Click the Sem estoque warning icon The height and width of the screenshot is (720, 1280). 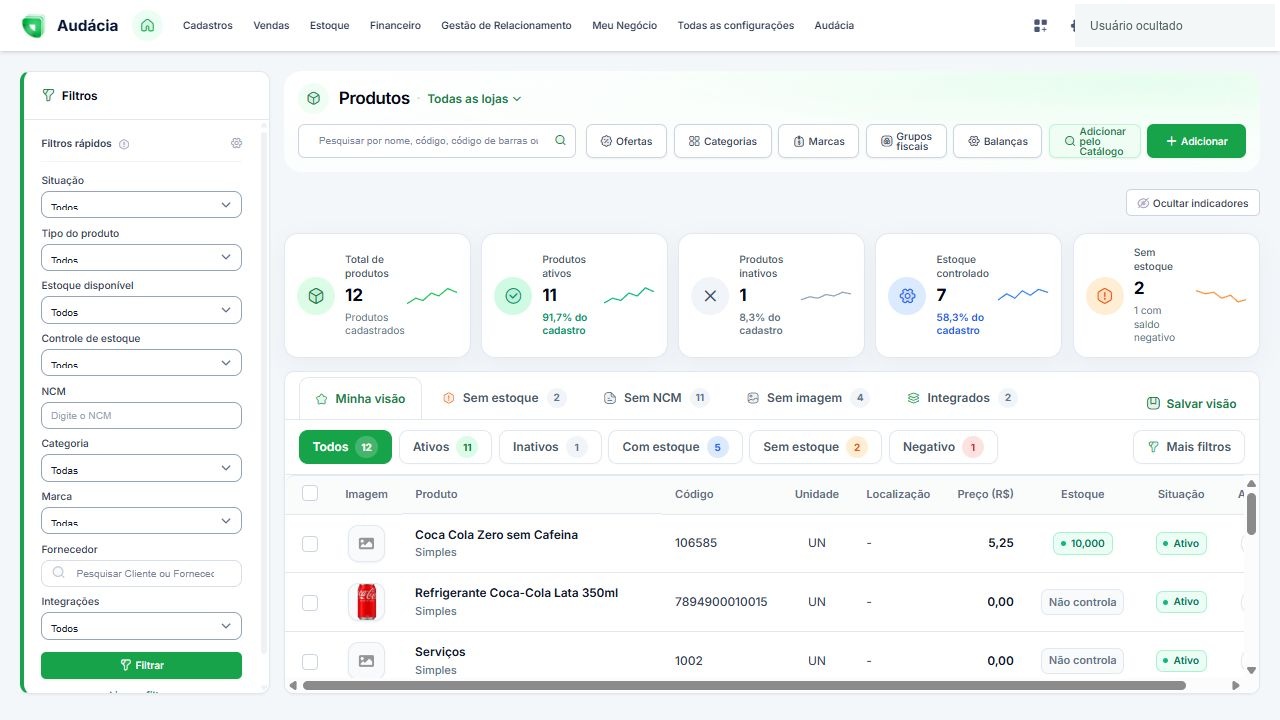[1105, 296]
